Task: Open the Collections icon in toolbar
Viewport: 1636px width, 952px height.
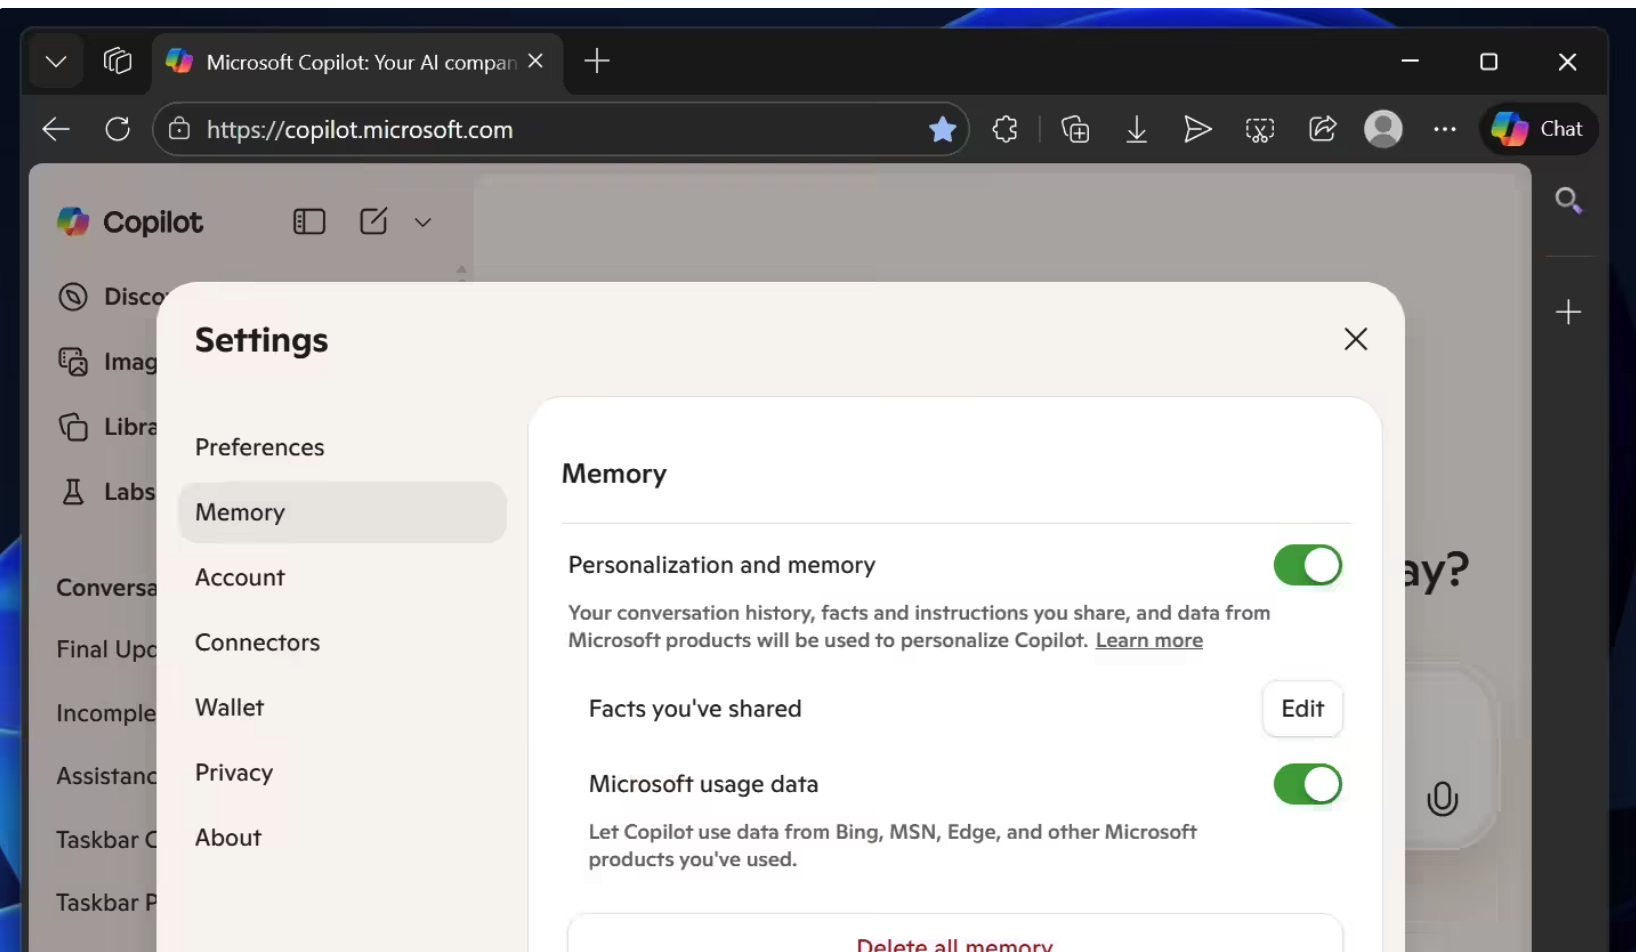Action: (1075, 129)
